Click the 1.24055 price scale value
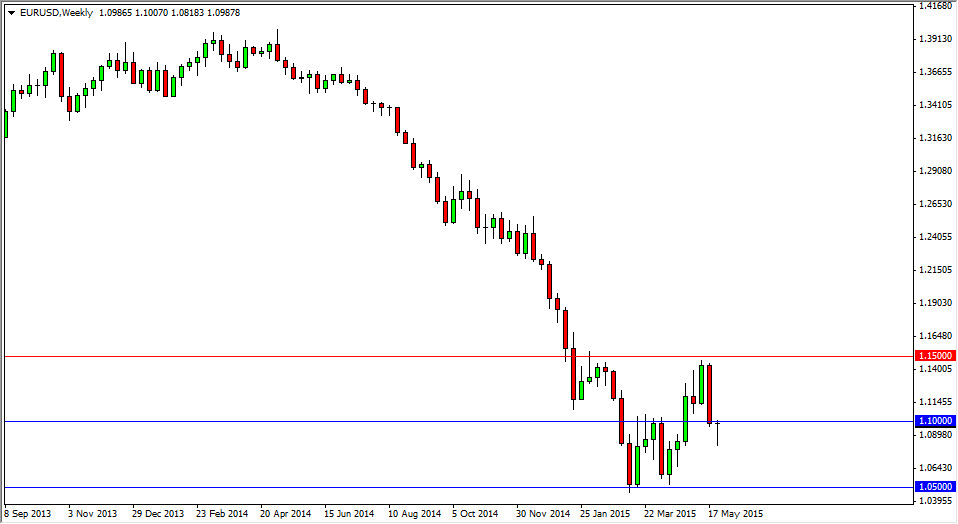 point(935,237)
